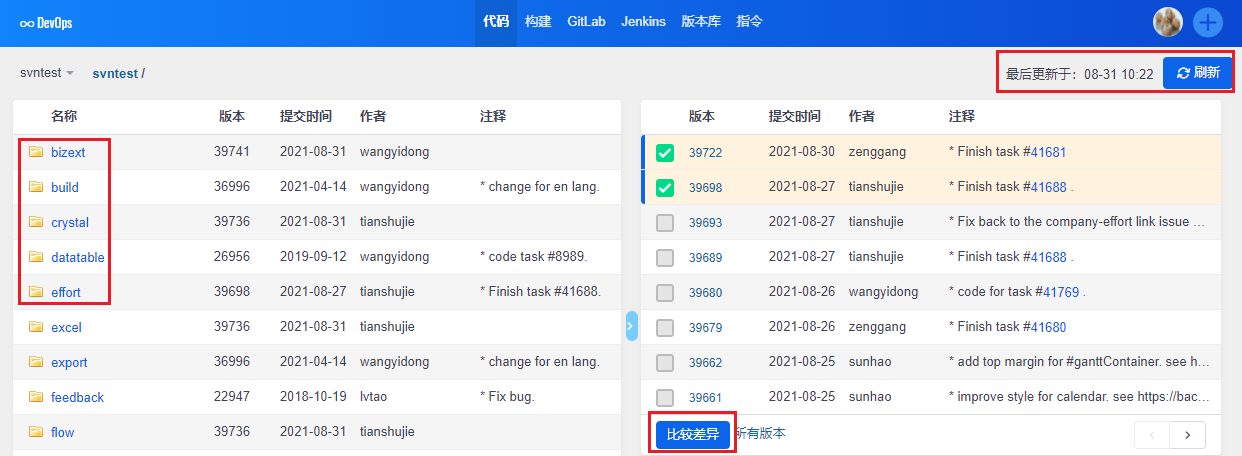Click the bizext folder icon

coord(36,152)
